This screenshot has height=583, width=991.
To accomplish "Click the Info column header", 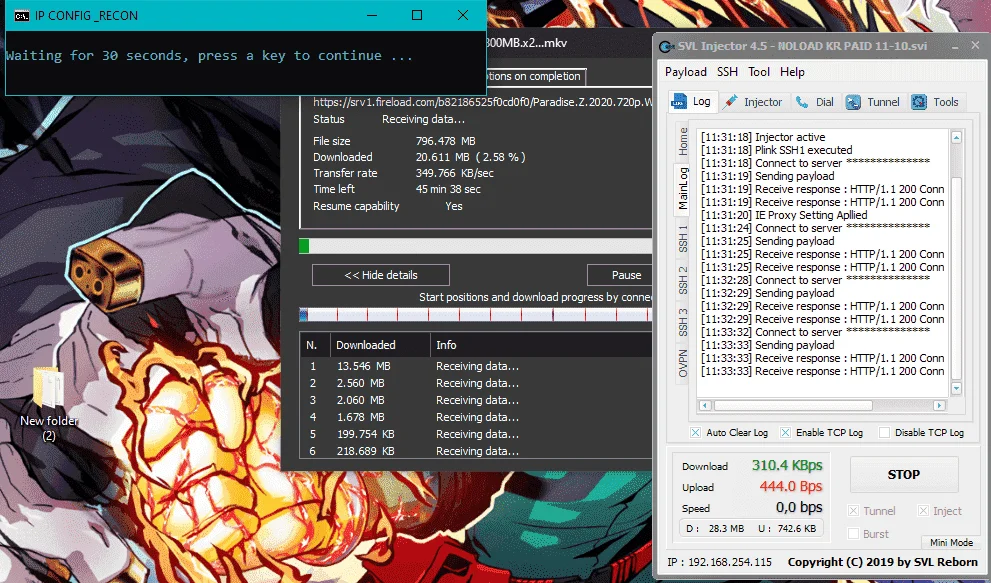I will (x=541, y=345).
